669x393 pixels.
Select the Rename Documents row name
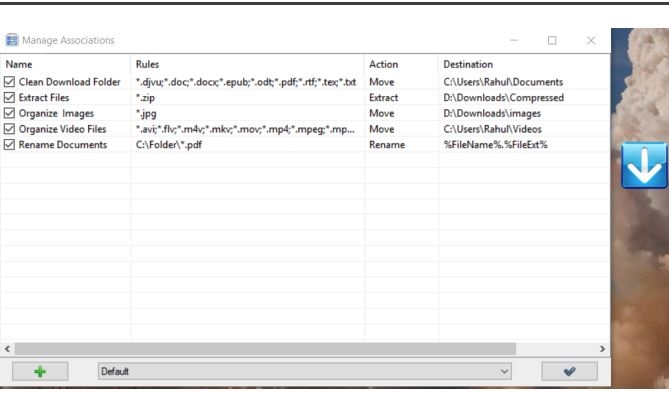[x=63, y=145]
